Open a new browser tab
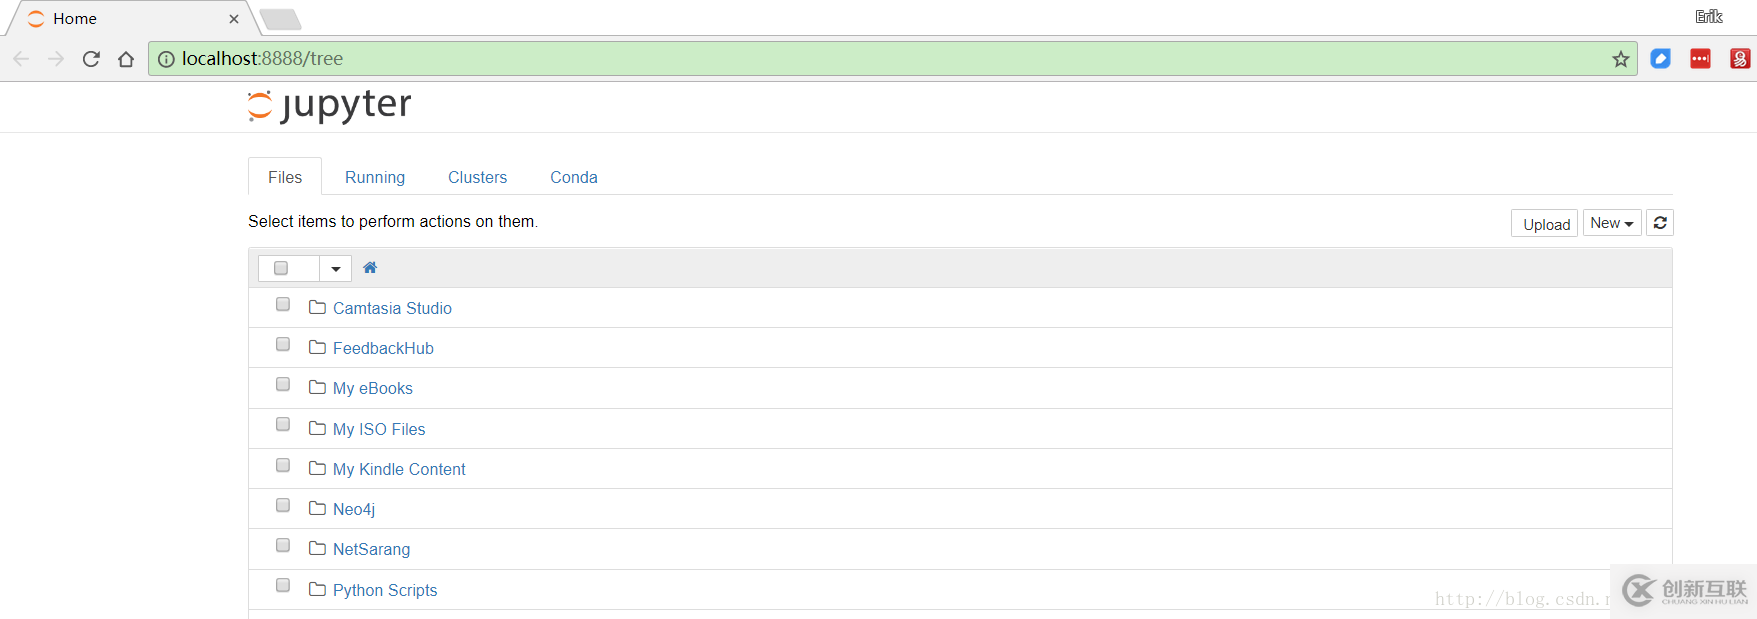Screen dimensions: 1757x619 [281, 19]
